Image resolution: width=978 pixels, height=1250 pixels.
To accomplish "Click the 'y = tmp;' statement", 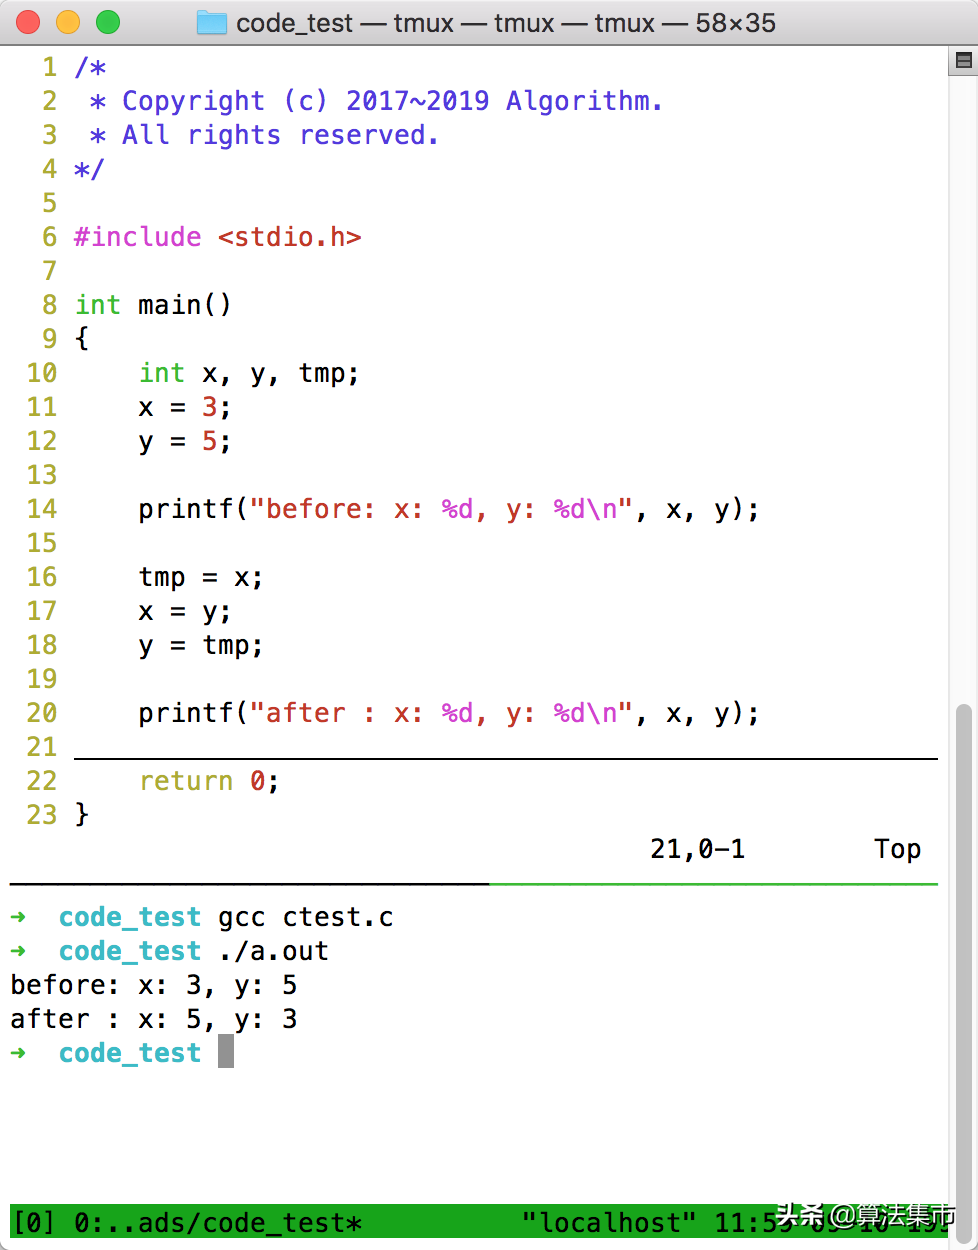I will pyautogui.click(x=201, y=645).
